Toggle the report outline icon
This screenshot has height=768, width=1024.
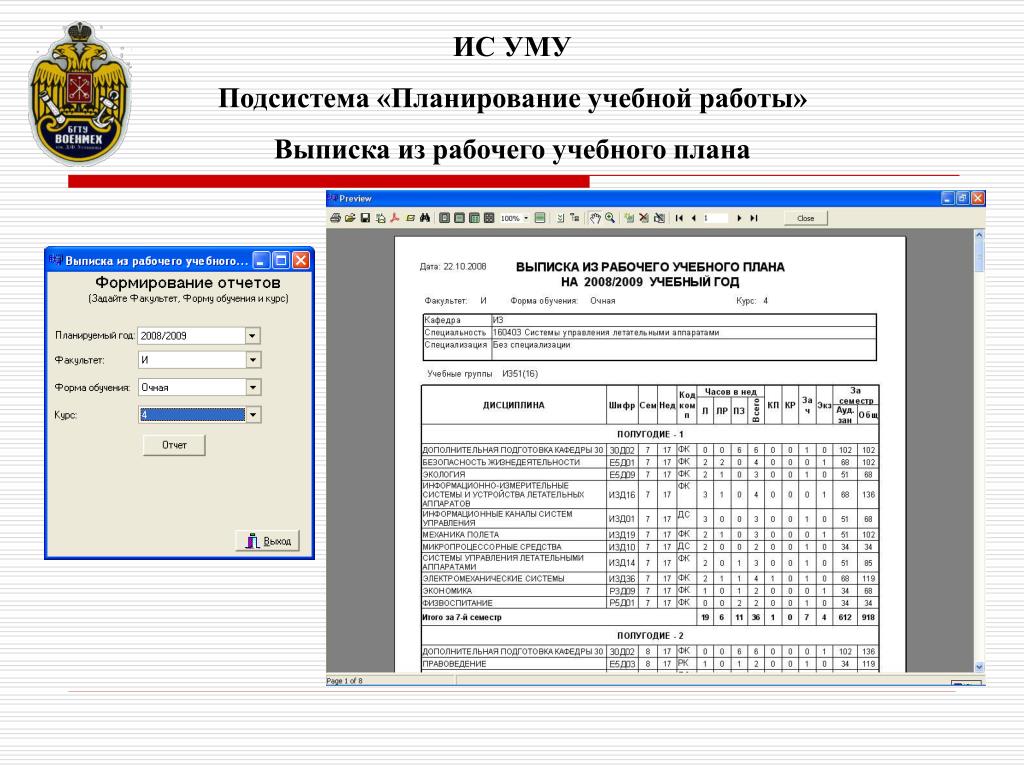pyautogui.click(x=560, y=218)
